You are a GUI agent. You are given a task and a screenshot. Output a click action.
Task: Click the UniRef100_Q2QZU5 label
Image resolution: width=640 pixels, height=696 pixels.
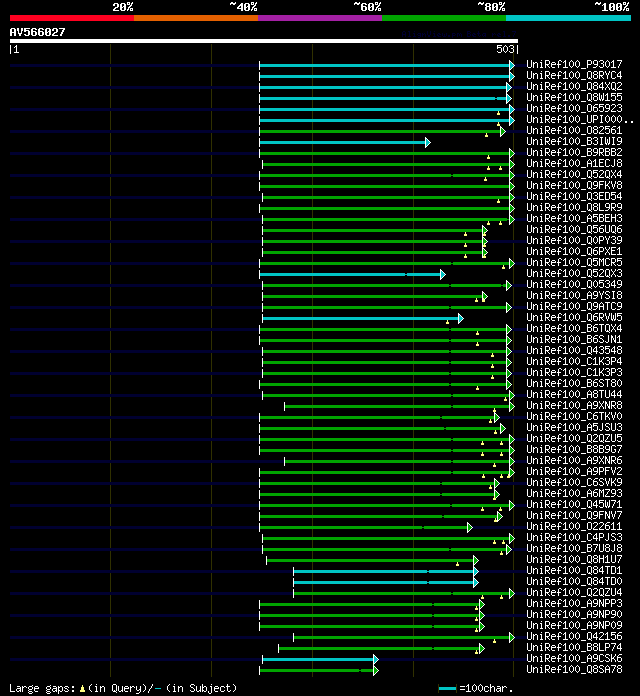(x=574, y=439)
